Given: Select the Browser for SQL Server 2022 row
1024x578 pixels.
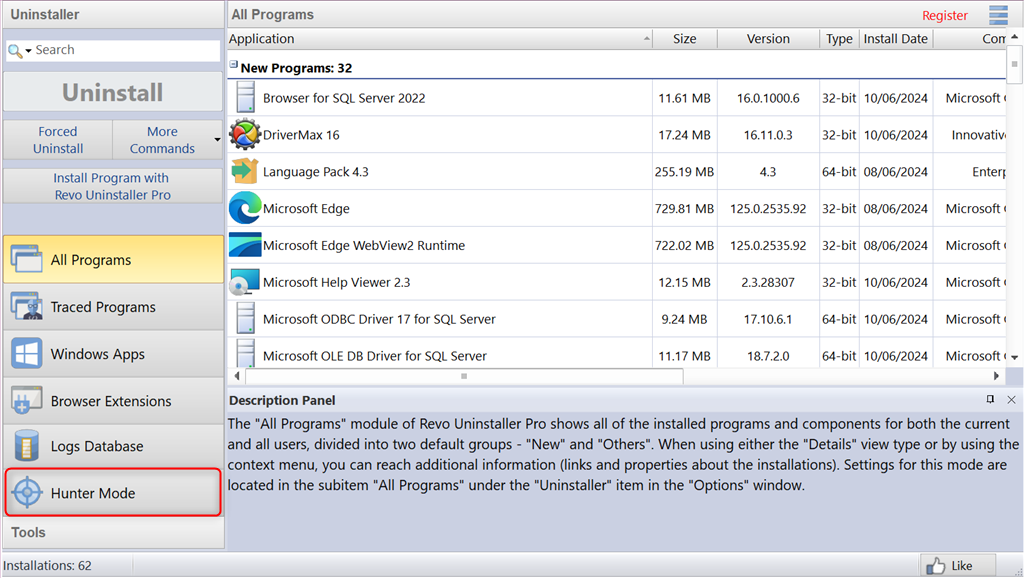Looking at the screenshot, I should point(616,98).
